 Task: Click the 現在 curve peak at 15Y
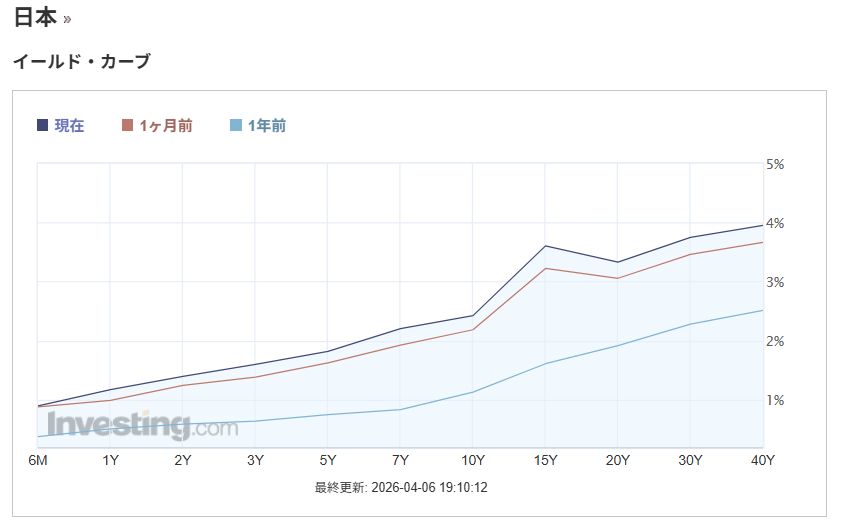tap(545, 246)
